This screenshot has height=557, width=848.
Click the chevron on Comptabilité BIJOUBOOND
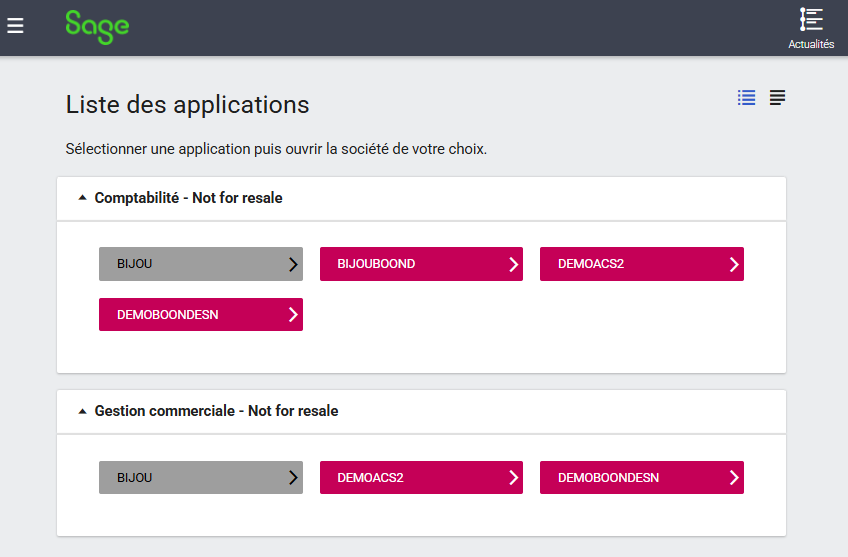click(x=513, y=264)
